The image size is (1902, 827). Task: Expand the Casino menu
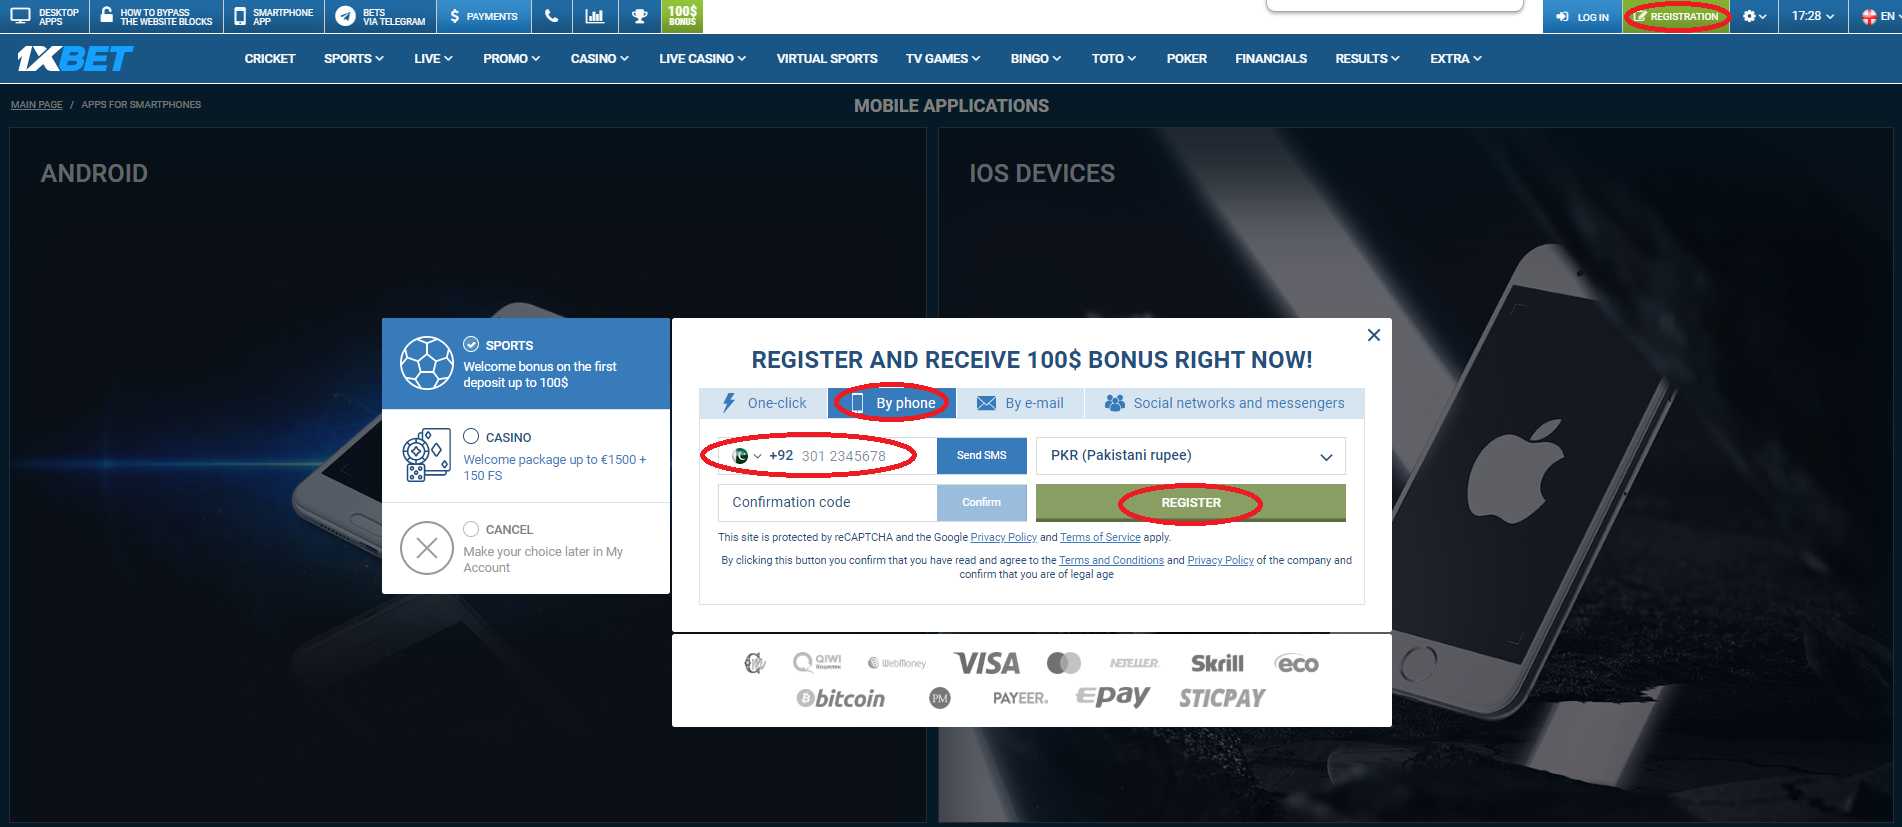pyautogui.click(x=599, y=59)
